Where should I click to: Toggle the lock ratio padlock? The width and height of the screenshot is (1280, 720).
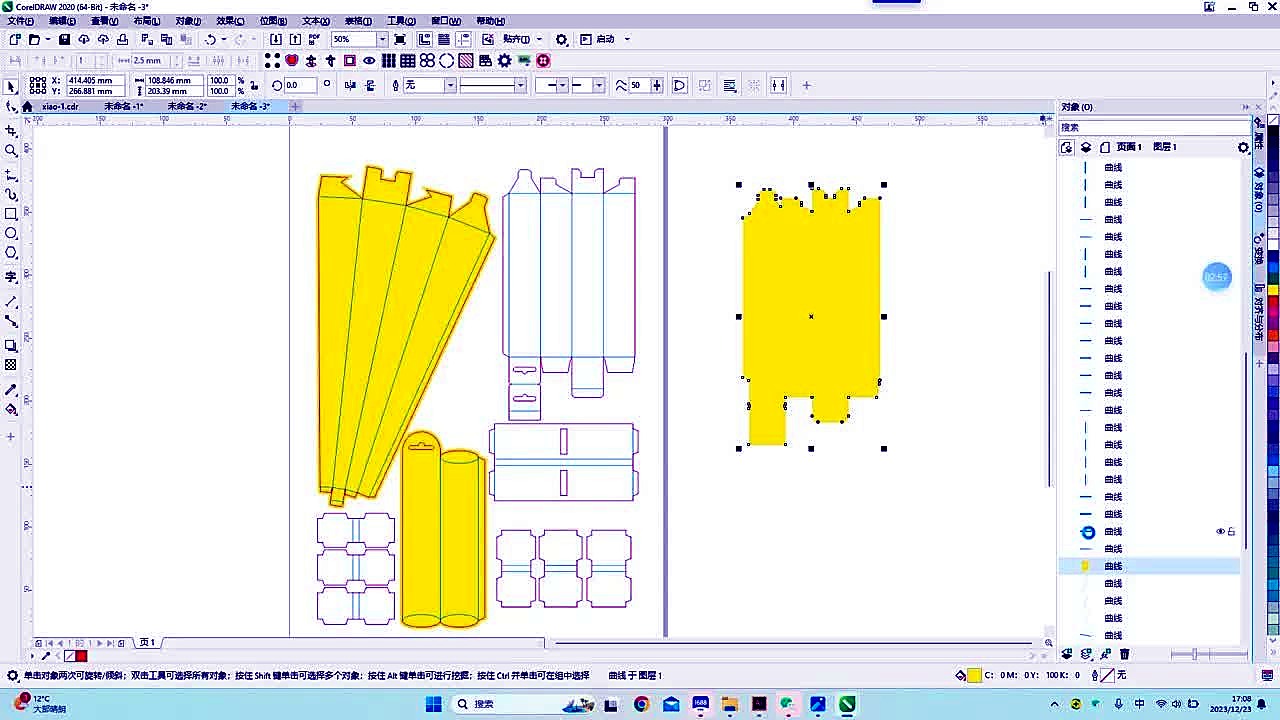[254, 86]
